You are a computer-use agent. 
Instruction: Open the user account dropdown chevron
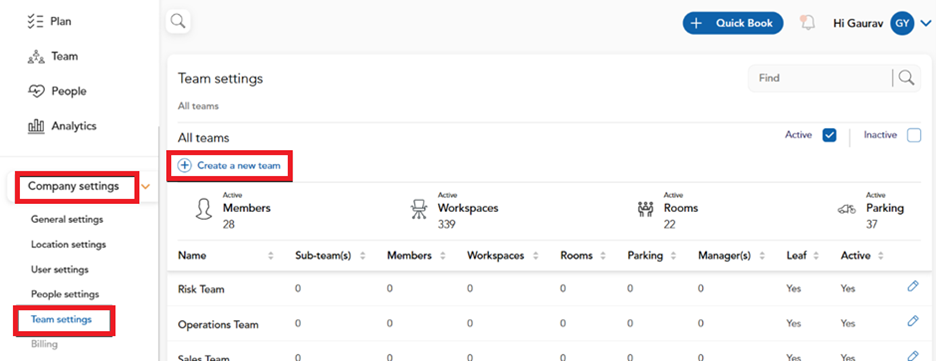[925, 24]
